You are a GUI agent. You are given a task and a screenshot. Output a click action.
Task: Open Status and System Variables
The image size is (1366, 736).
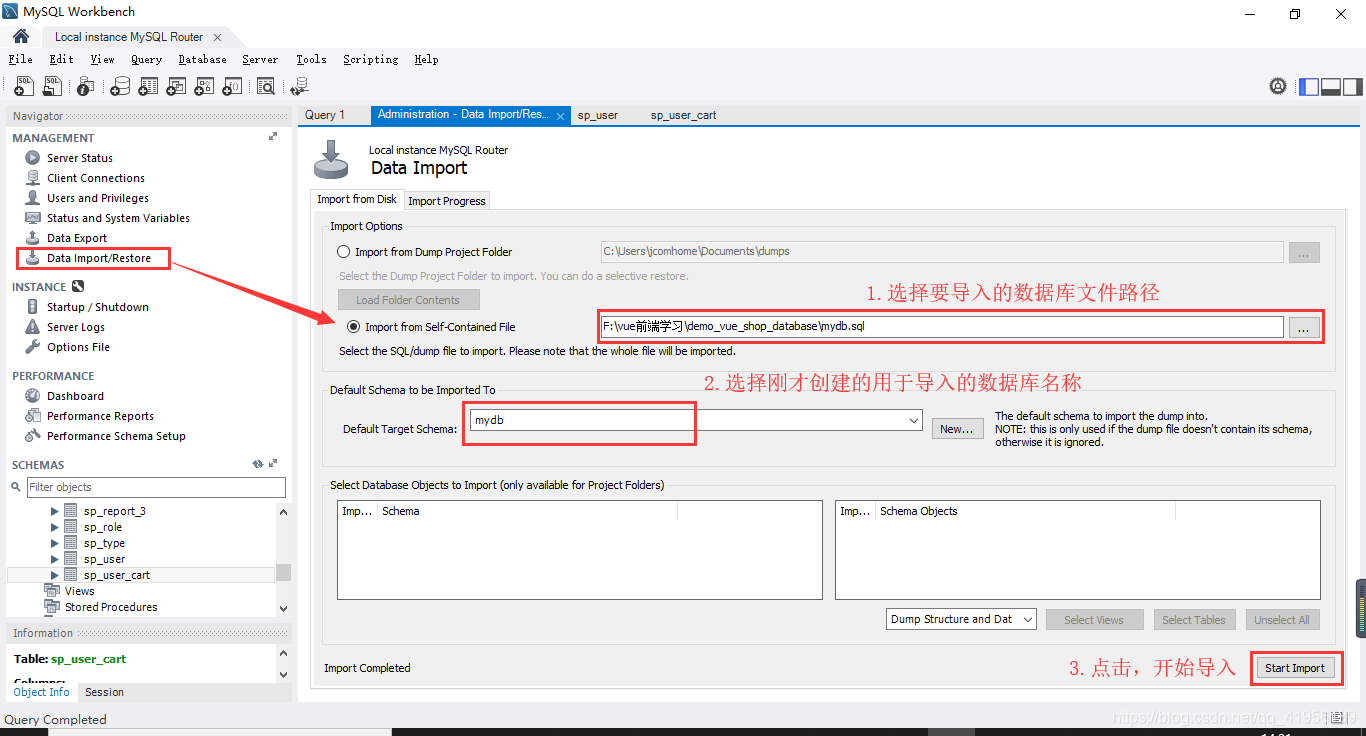click(117, 218)
